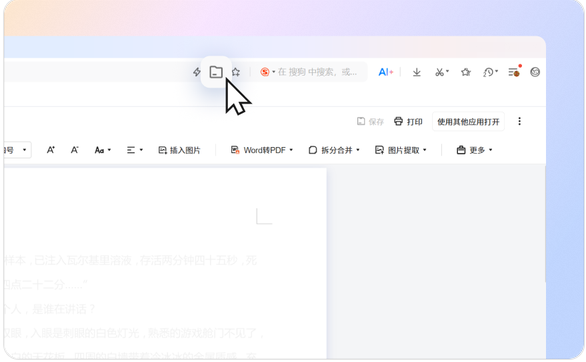Open the downloads icon

pos(417,72)
